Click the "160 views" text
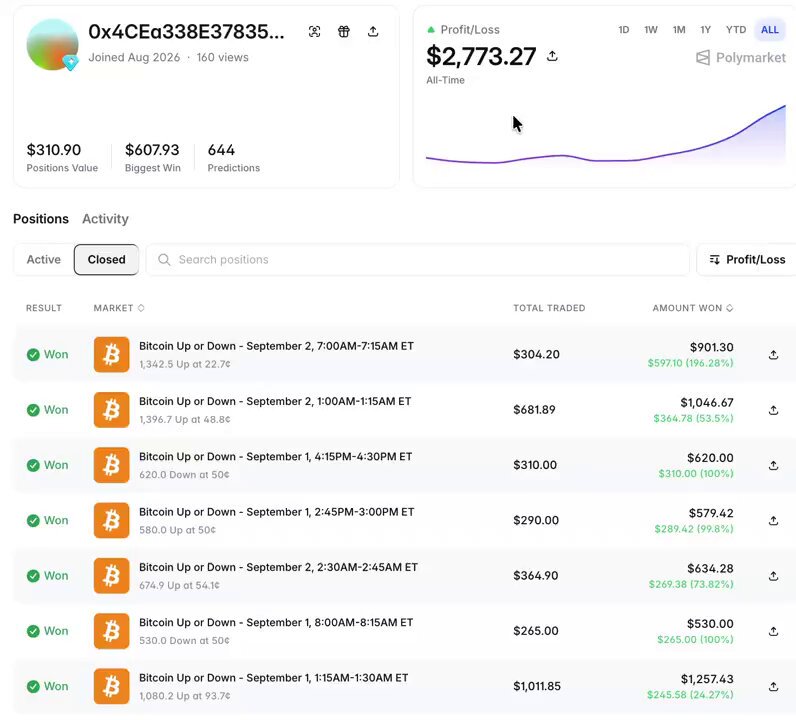Viewport: 796px width, 720px height. [x=222, y=57]
